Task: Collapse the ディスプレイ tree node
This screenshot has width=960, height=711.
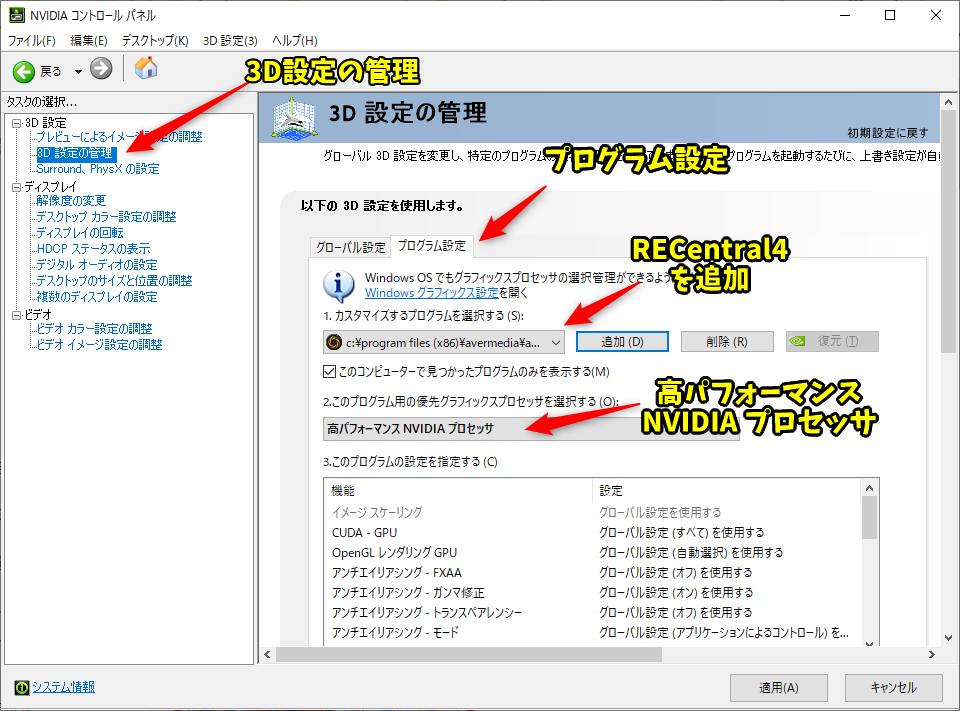Action: 17,187
